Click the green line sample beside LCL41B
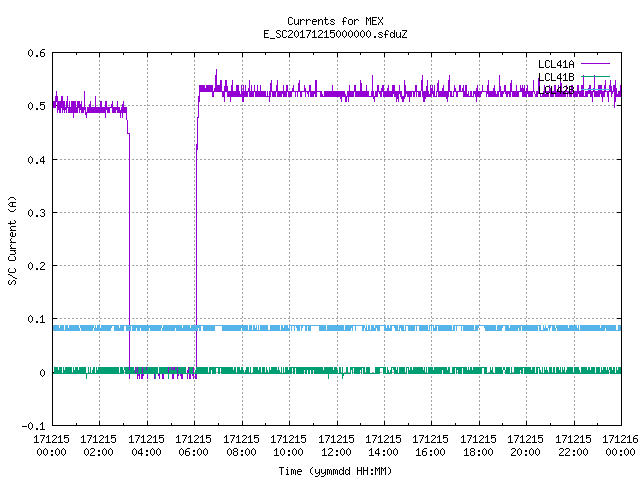640x480 pixels. pyautogui.click(x=595, y=76)
